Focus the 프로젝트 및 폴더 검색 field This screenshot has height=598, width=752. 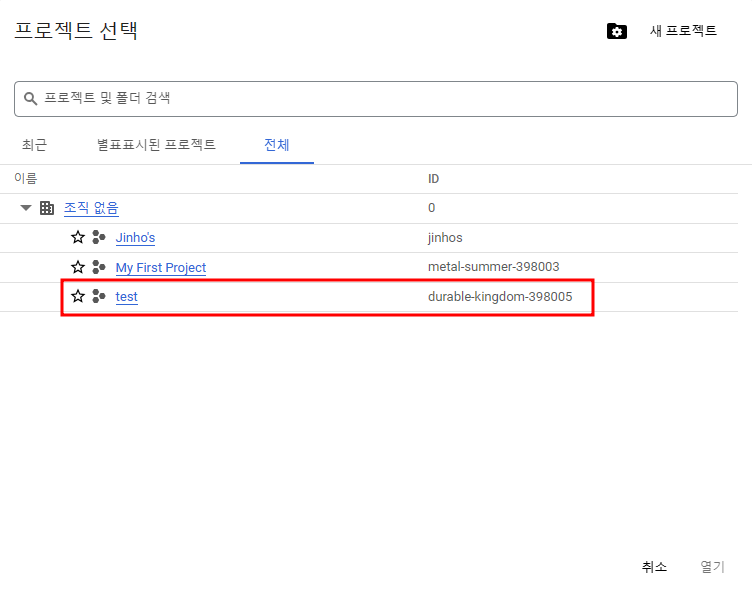376,99
